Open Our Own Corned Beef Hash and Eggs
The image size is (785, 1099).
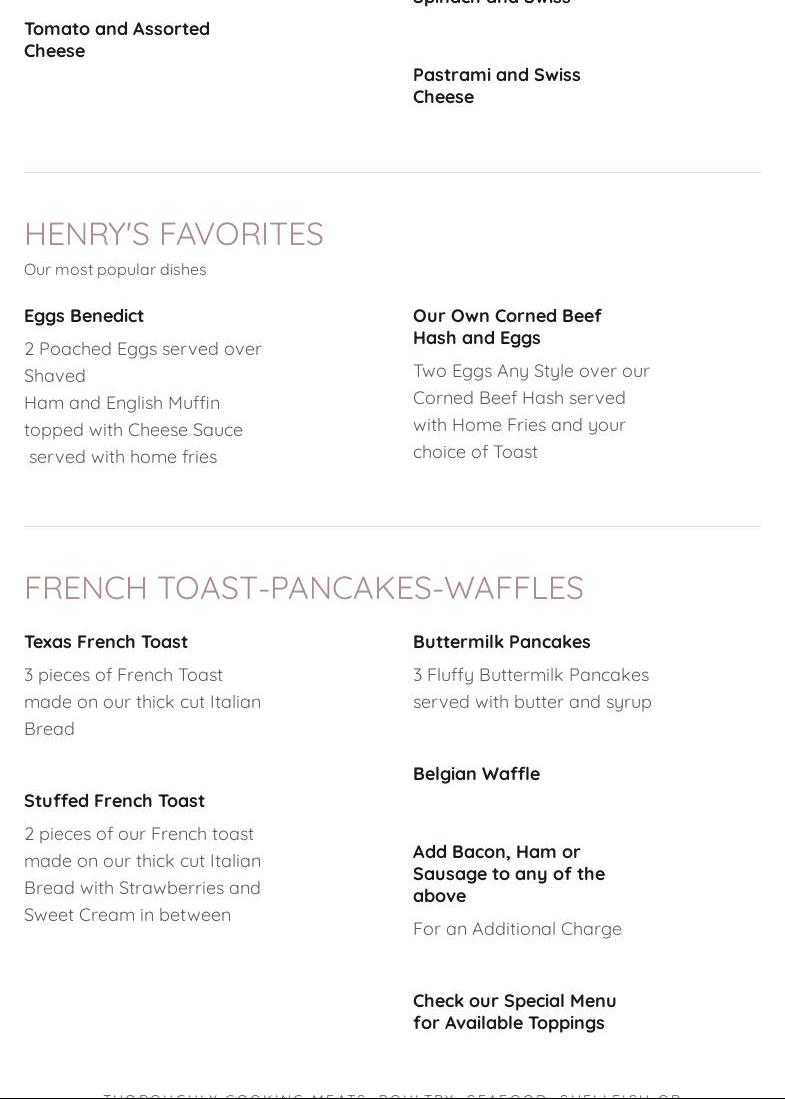506,327
